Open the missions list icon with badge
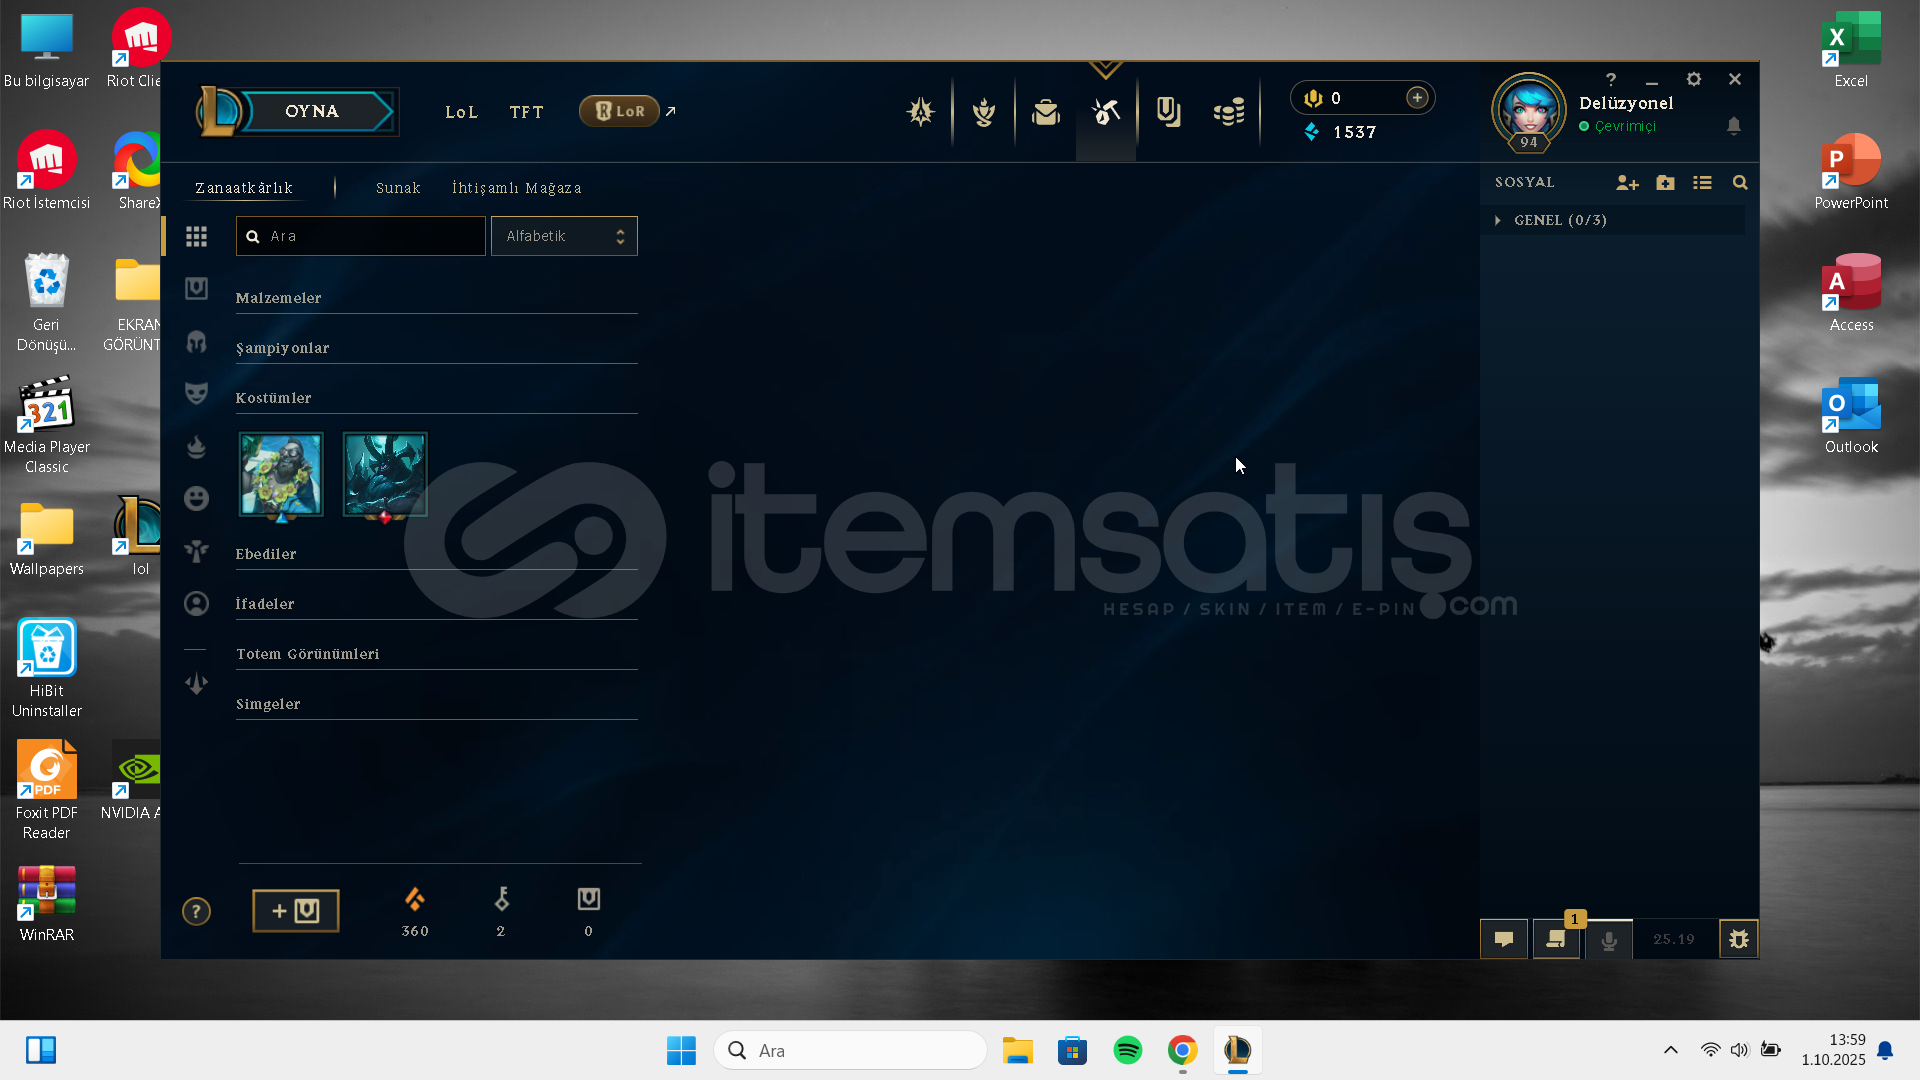 [1556, 939]
